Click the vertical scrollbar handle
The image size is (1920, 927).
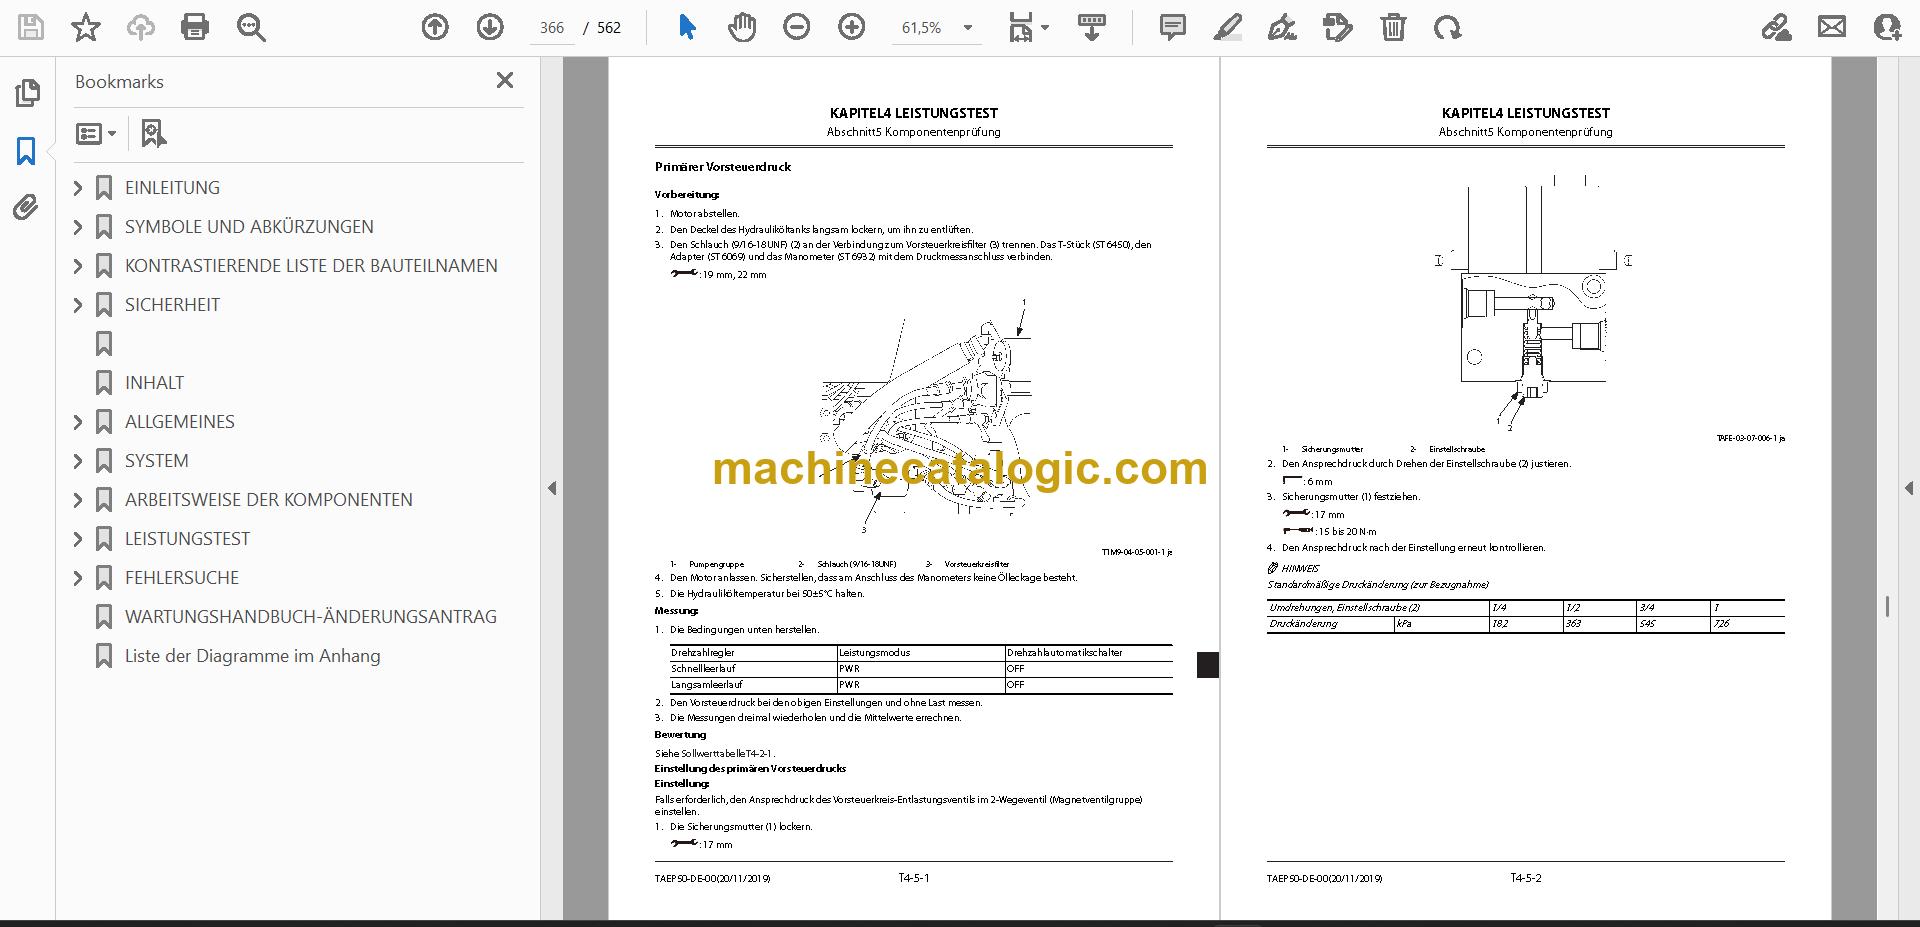point(1887,606)
